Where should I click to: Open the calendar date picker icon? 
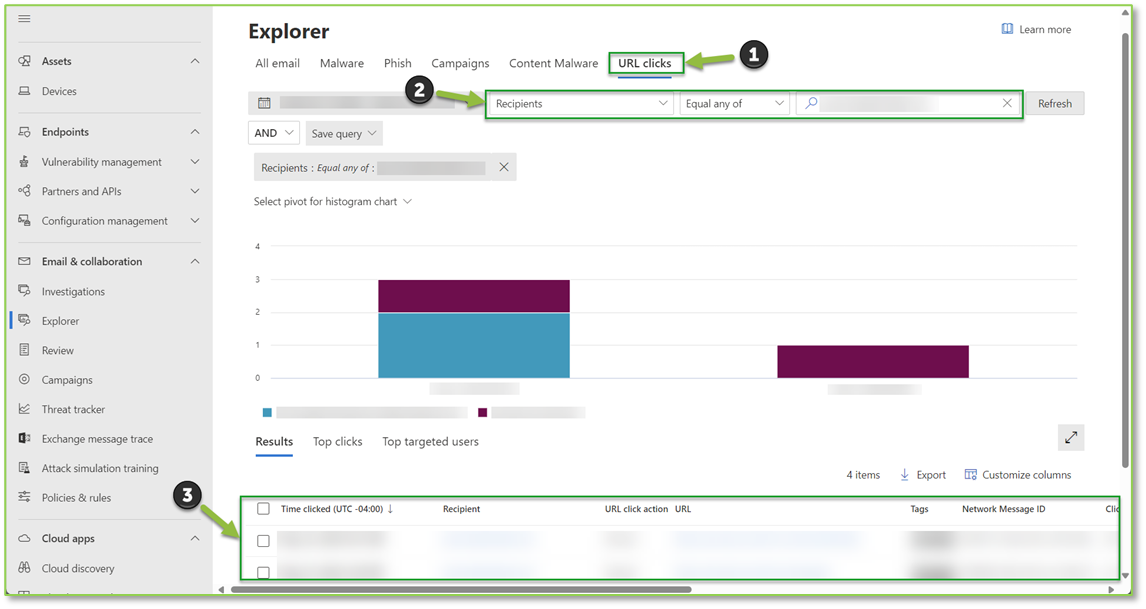click(x=264, y=103)
